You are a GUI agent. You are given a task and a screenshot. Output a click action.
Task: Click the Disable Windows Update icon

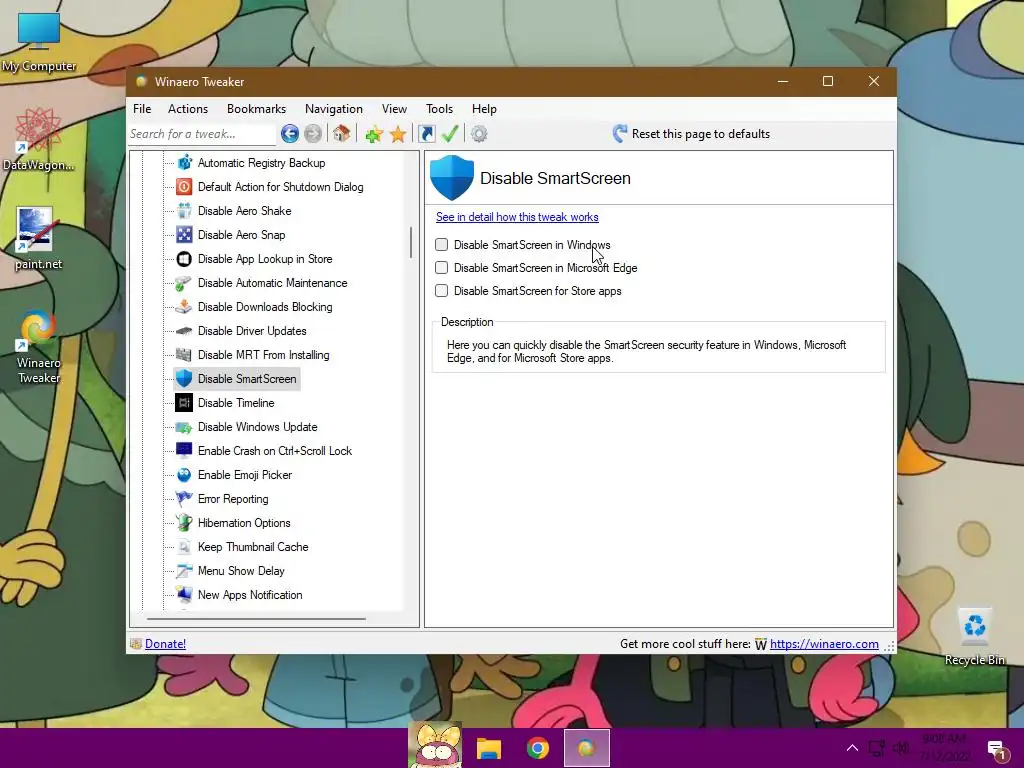click(184, 427)
